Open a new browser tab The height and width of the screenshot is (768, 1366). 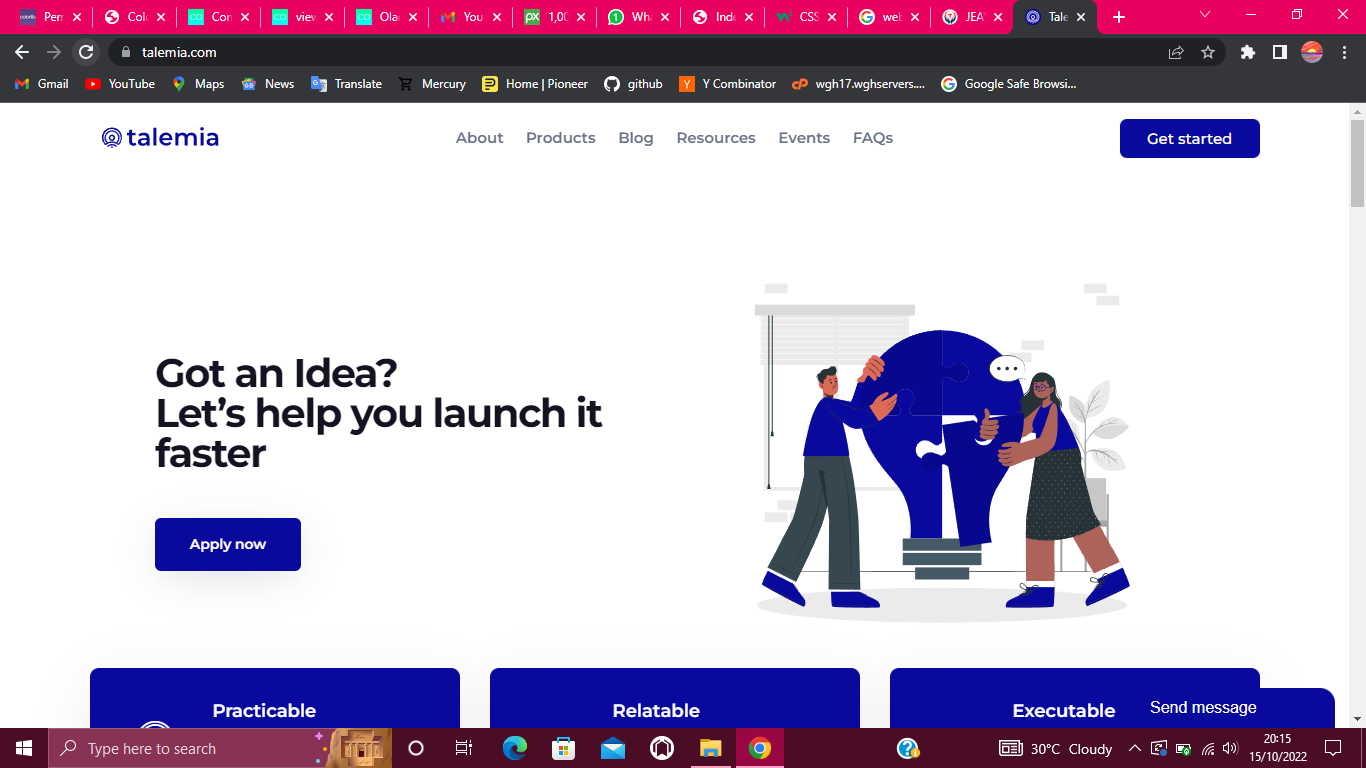pyautogui.click(x=1119, y=17)
